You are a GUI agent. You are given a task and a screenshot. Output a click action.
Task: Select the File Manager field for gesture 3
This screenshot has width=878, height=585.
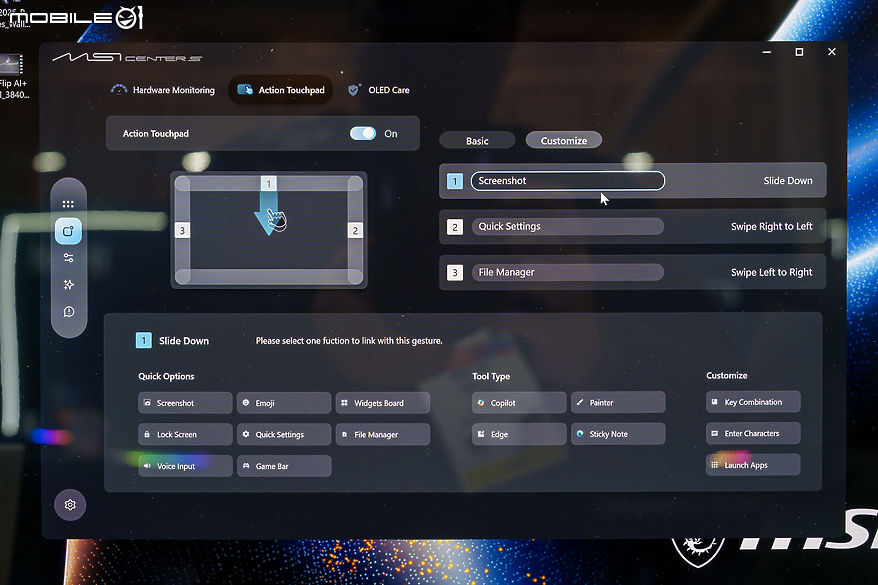[x=568, y=272]
